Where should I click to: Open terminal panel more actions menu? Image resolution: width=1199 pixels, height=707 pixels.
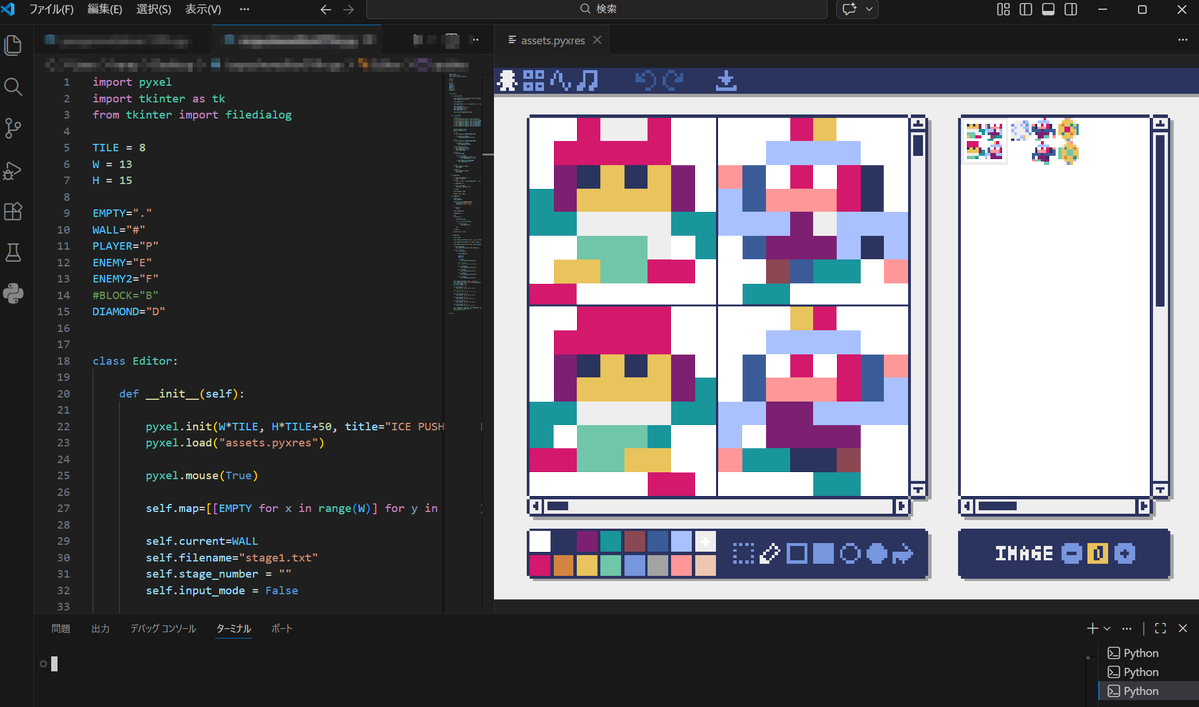click(x=1126, y=628)
